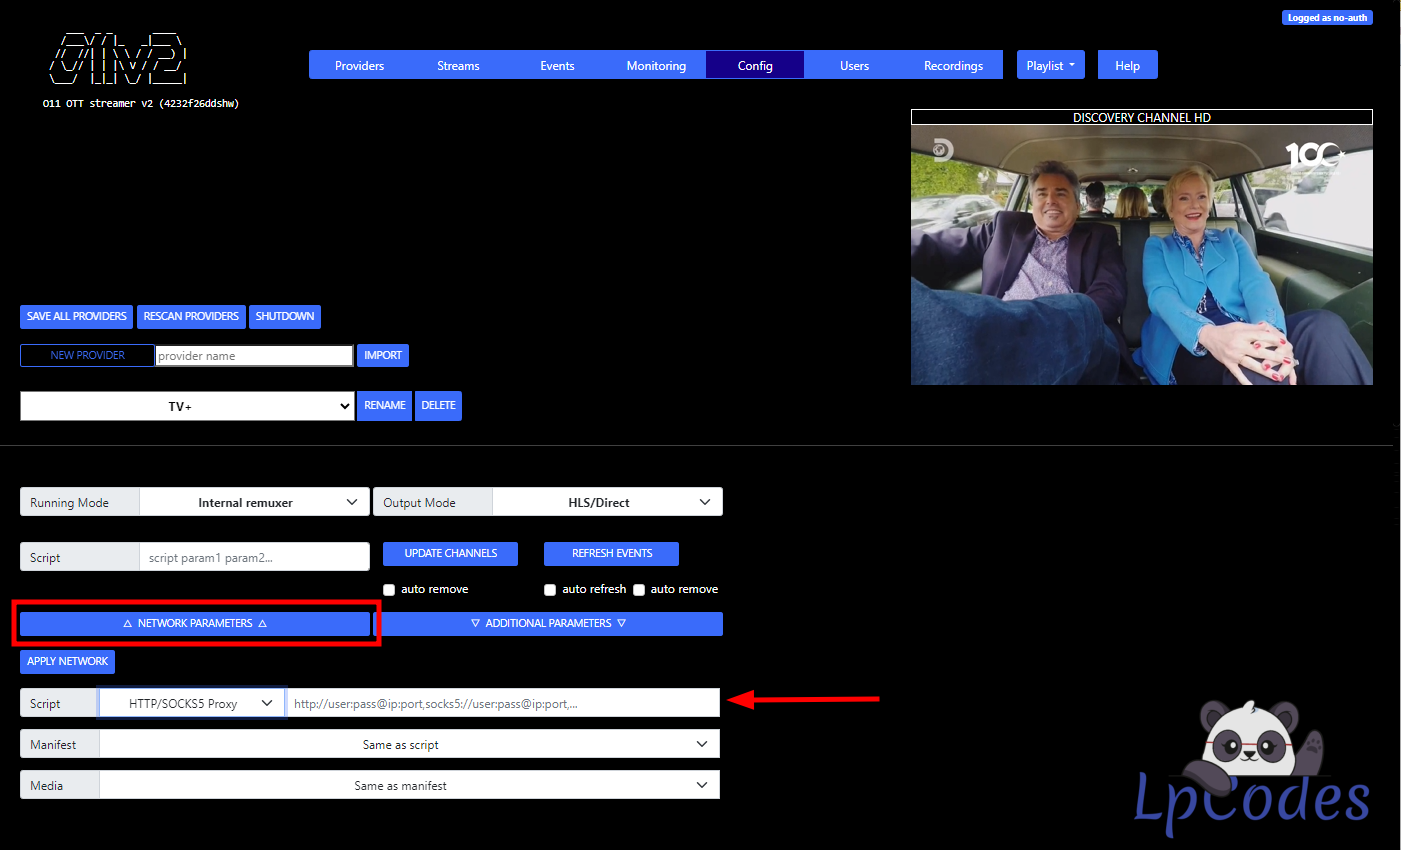Open the Playlist dropdown menu
The image size is (1401, 850).
pyautogui.click(x=1050, y=64)
